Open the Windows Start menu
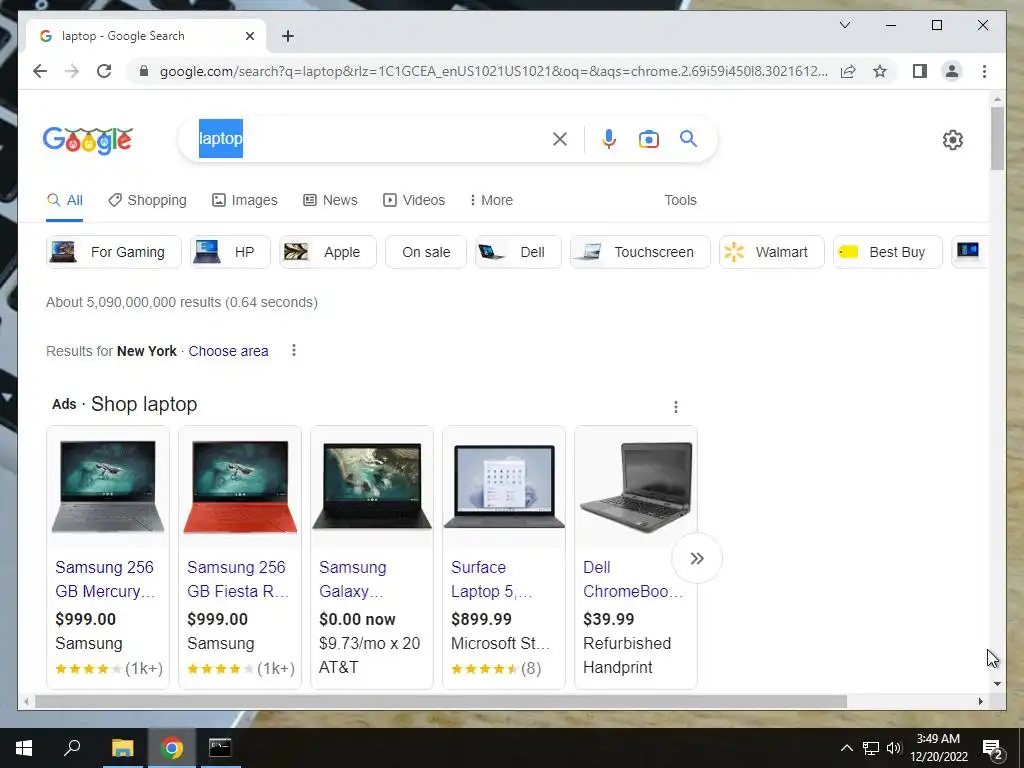Image resolution: width=1024 pixels, height=768 pixels. click(24, 748)
